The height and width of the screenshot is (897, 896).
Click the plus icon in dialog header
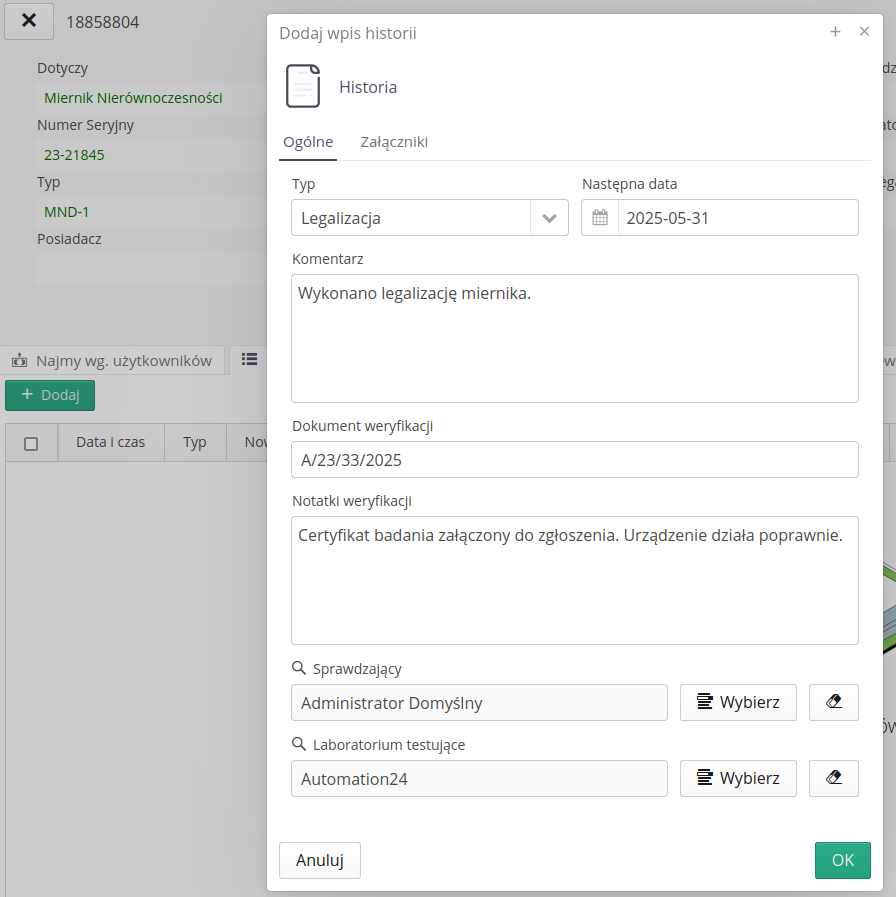pos(835,32)
